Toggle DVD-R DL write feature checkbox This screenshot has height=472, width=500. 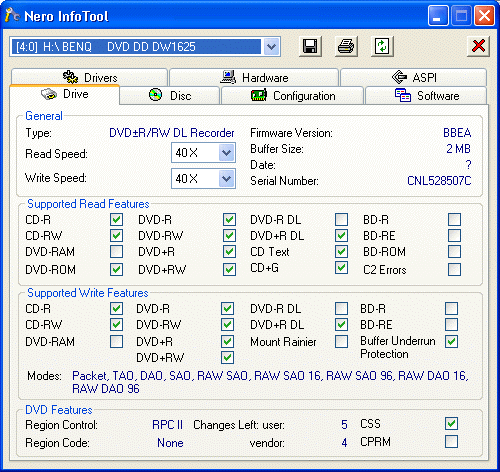tap(341, 309)
